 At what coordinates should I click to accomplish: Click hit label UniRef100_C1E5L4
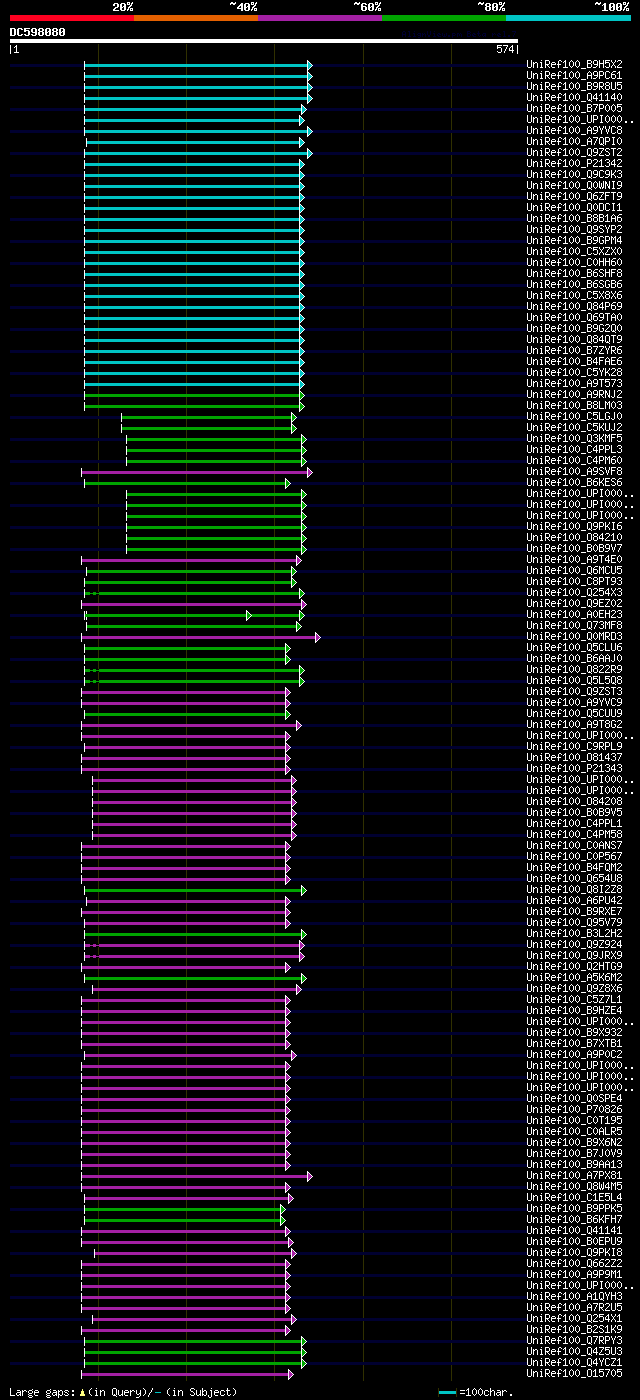coord(574,1198)
